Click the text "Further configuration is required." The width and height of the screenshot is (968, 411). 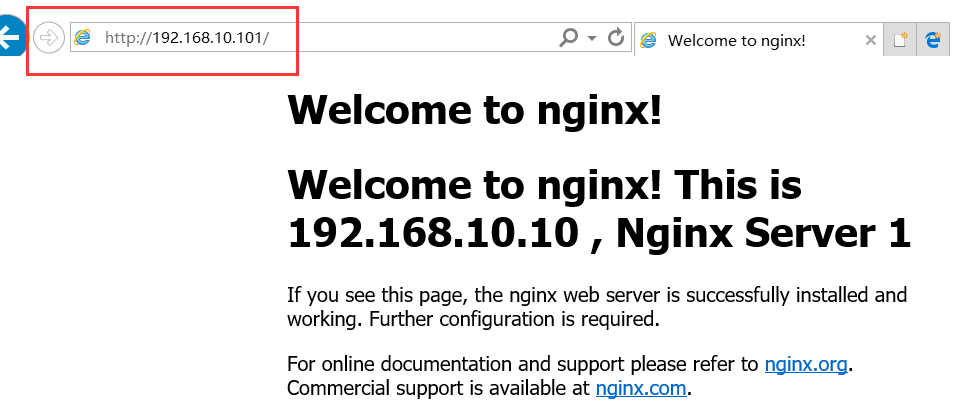pyautogui.click(x=514, y=319)
